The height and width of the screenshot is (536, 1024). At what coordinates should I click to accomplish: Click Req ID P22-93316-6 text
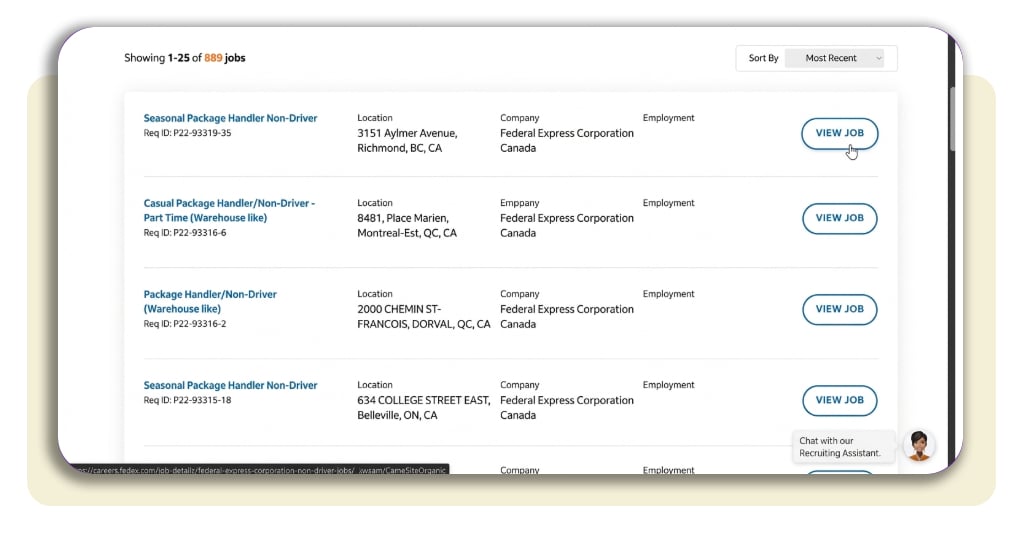[x=185, y=233]
